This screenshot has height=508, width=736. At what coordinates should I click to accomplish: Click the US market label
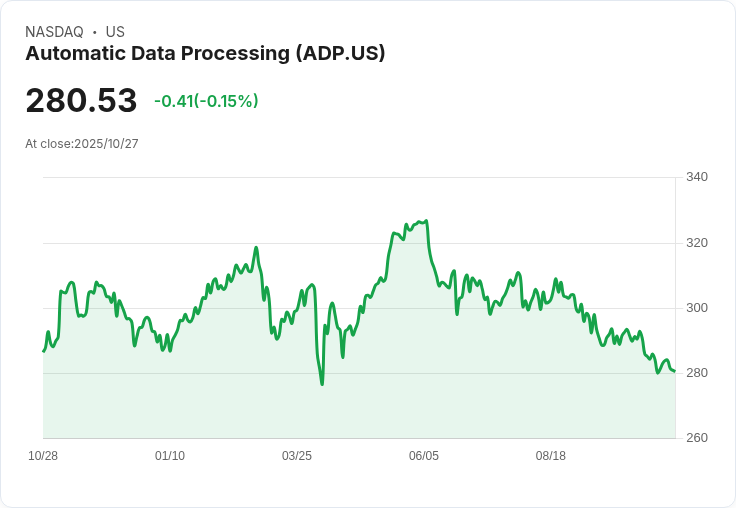tap(115, 32)
